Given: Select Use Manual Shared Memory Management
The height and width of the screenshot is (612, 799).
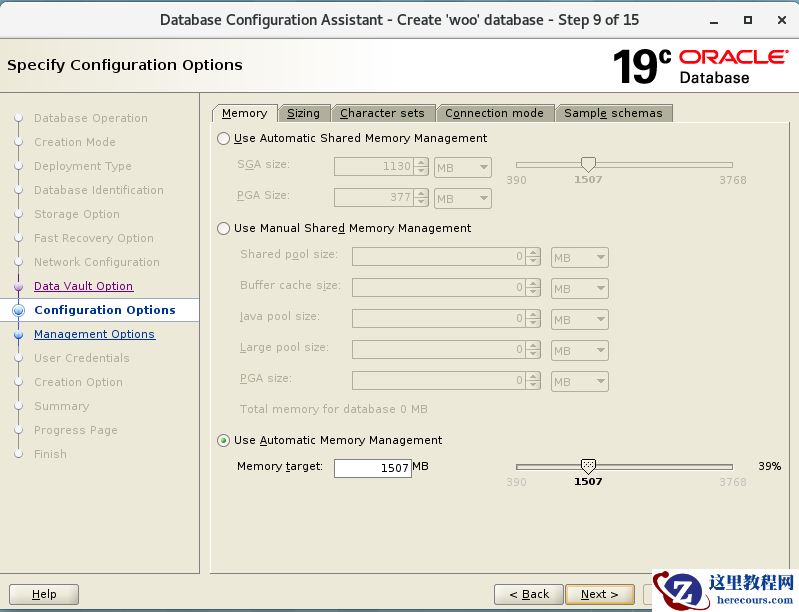Looking at the screenshot, I should [224, 229].
